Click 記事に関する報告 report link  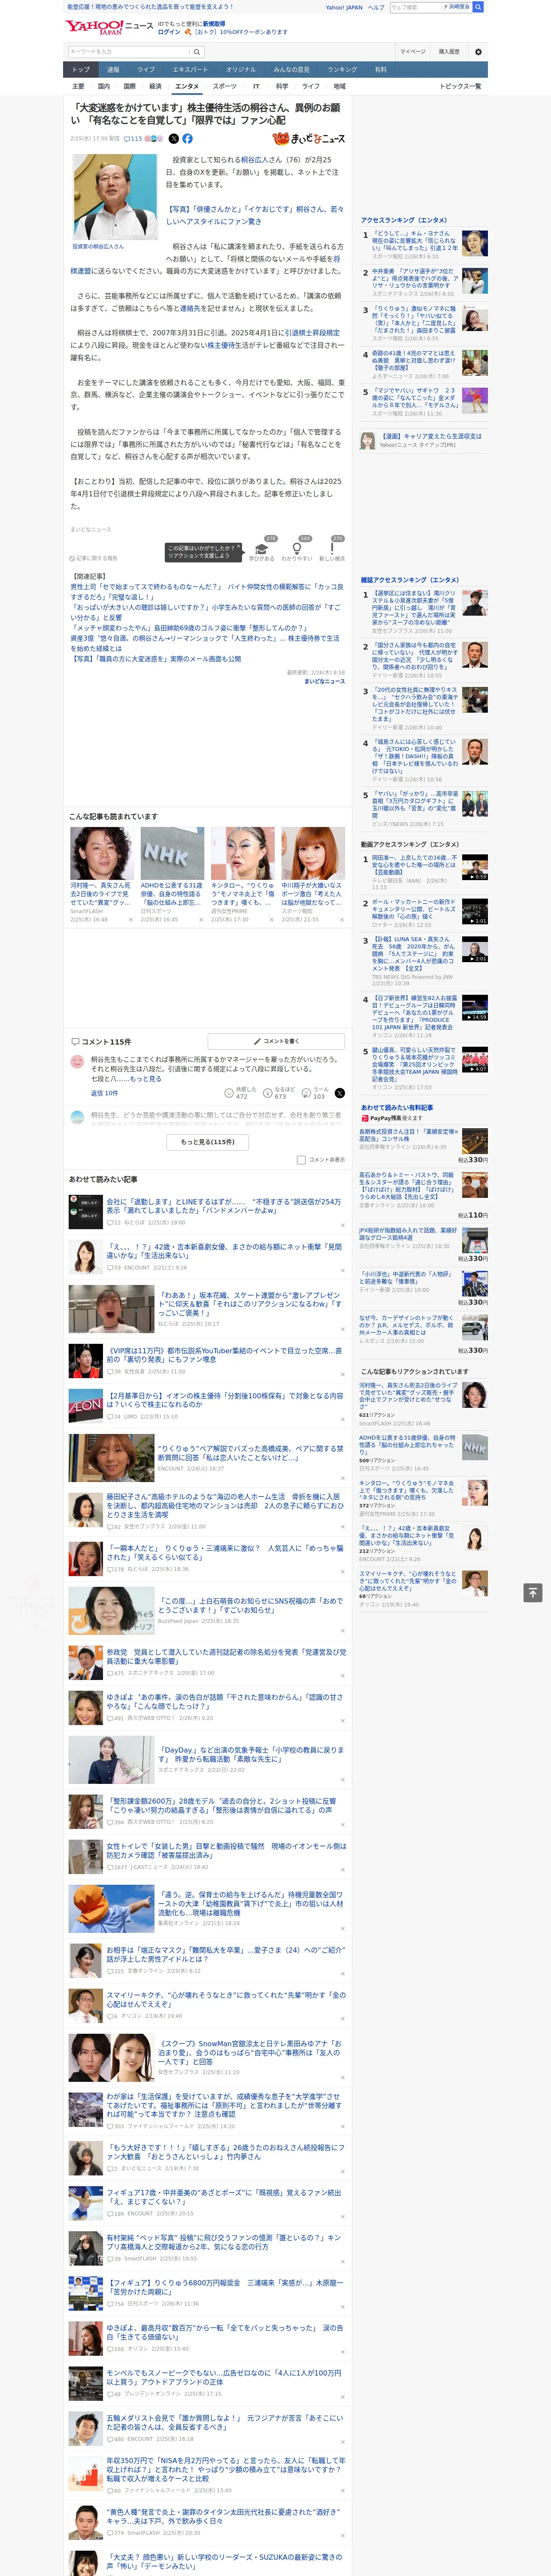click(93, 558)
